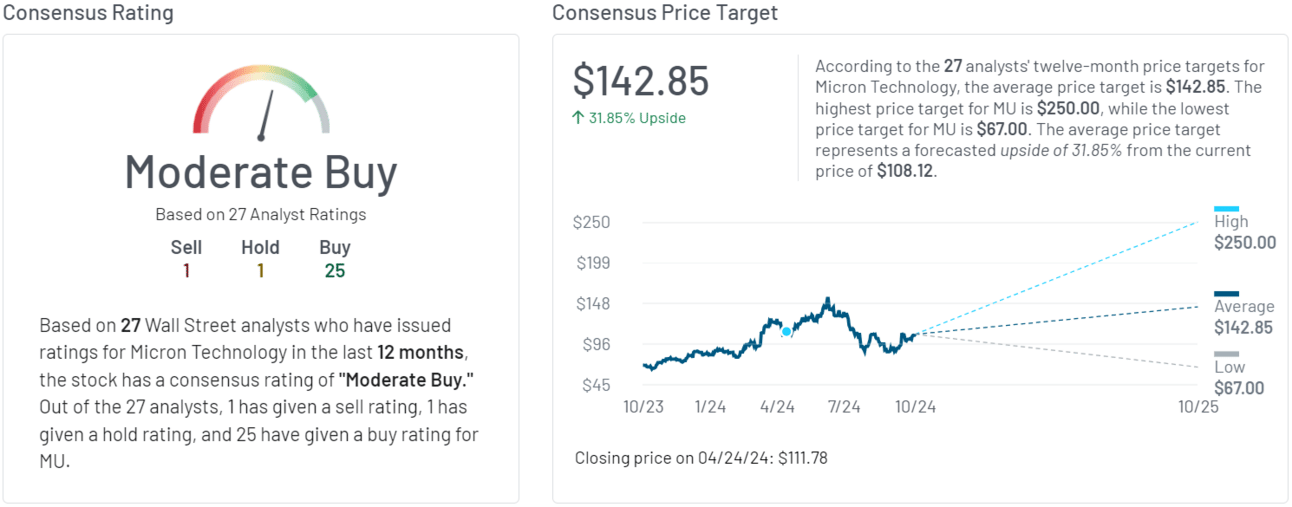The image size is (1292, 507).
Task: Click the green upside arrow icon
Action: click(577, 118)
